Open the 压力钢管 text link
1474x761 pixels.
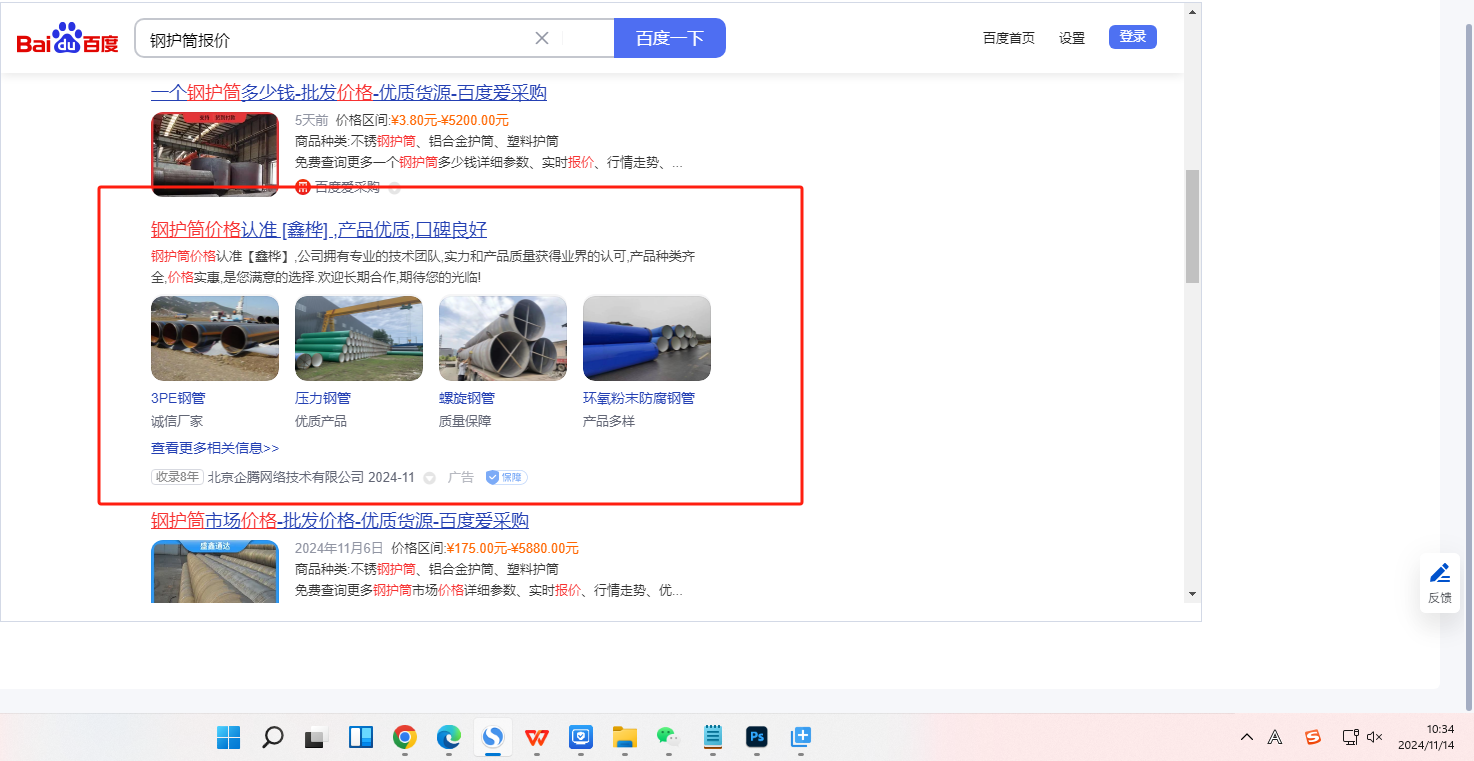coord(323,398)
